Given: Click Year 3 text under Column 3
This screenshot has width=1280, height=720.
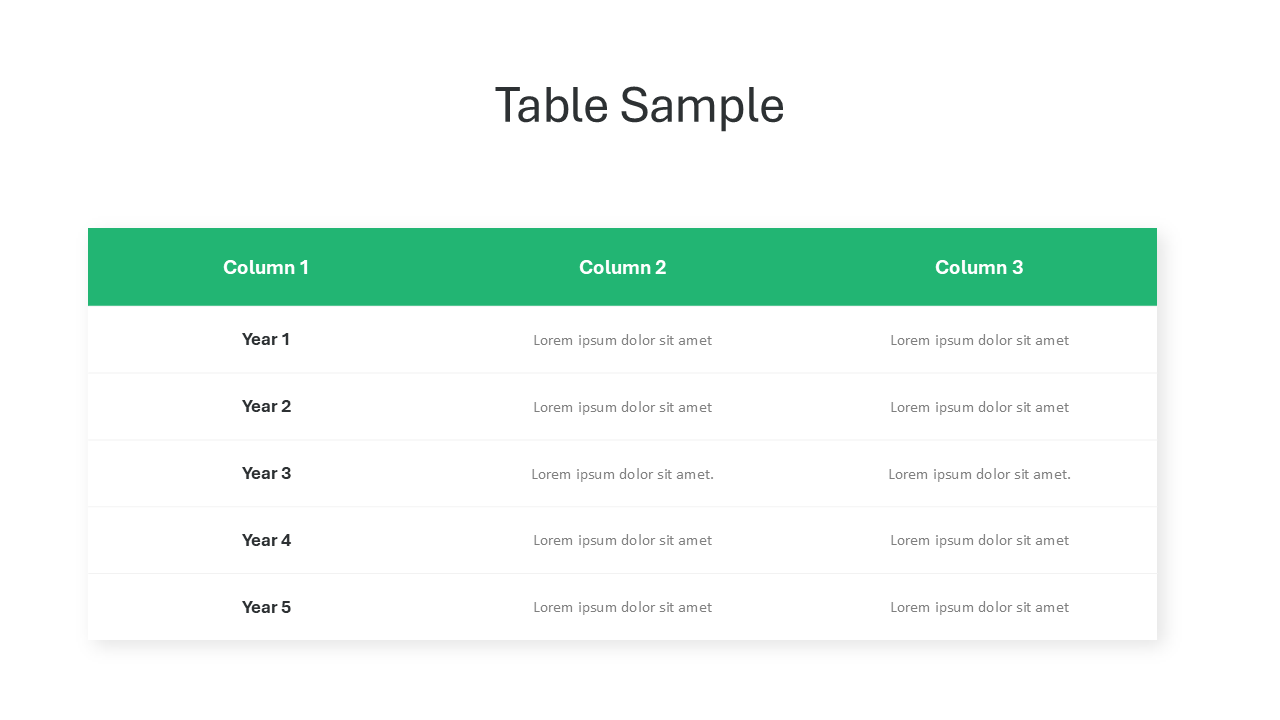Looking at the screenshot, I should pos(979,474).
